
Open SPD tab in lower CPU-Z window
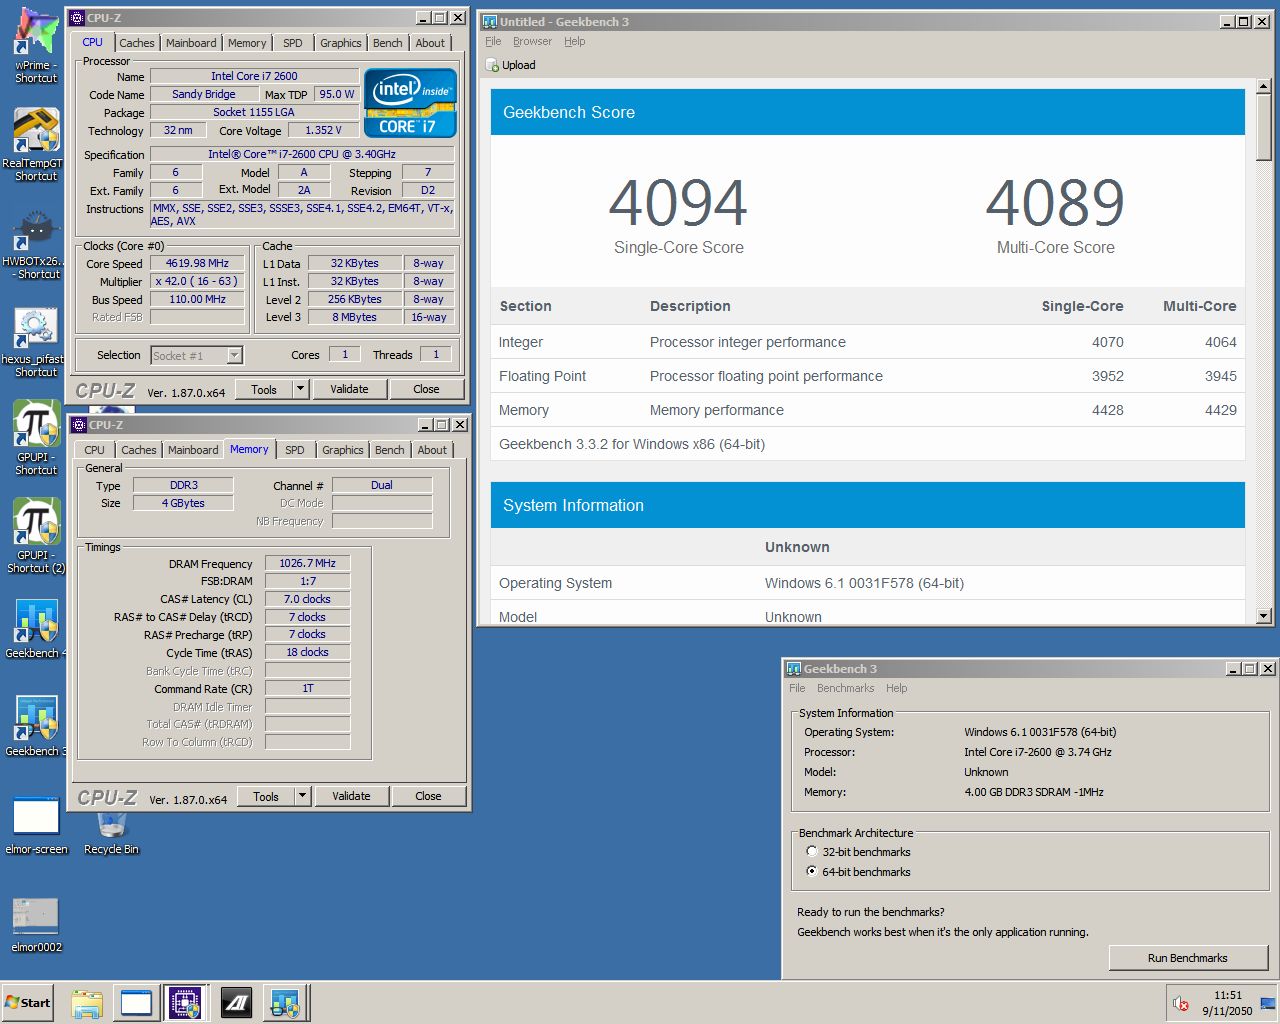point(295,450)
